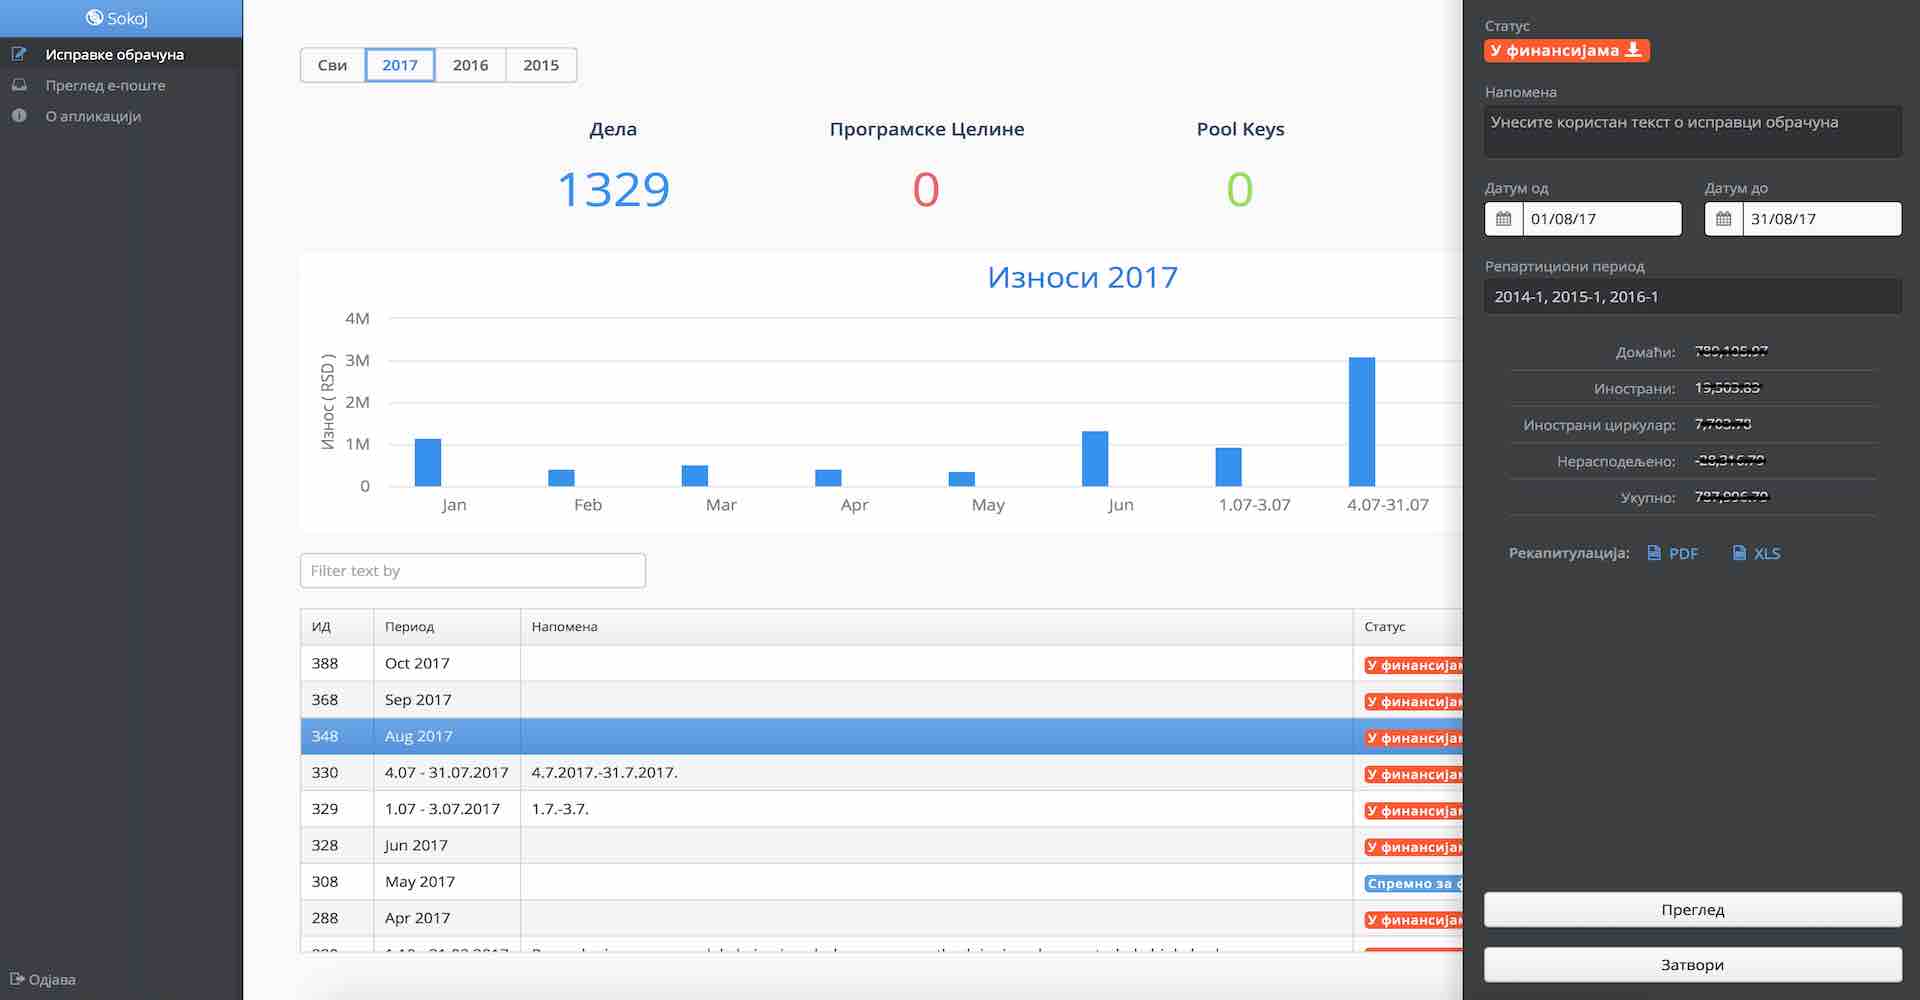
Task: Open the У финансијама status dropdown
Action: 1566,51
